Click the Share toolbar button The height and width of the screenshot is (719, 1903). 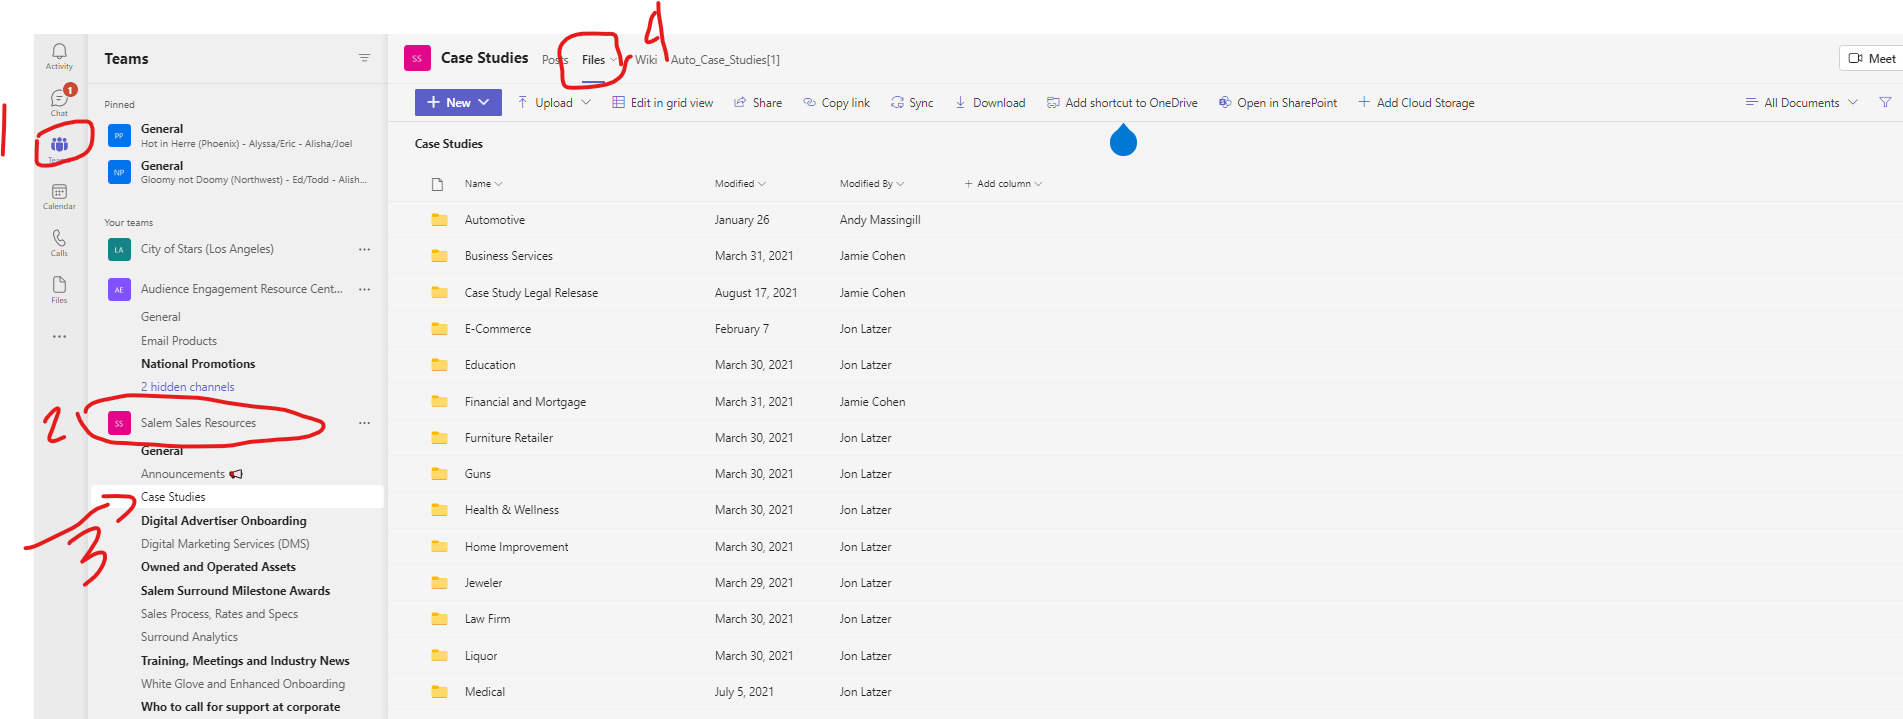coord(758,102)
